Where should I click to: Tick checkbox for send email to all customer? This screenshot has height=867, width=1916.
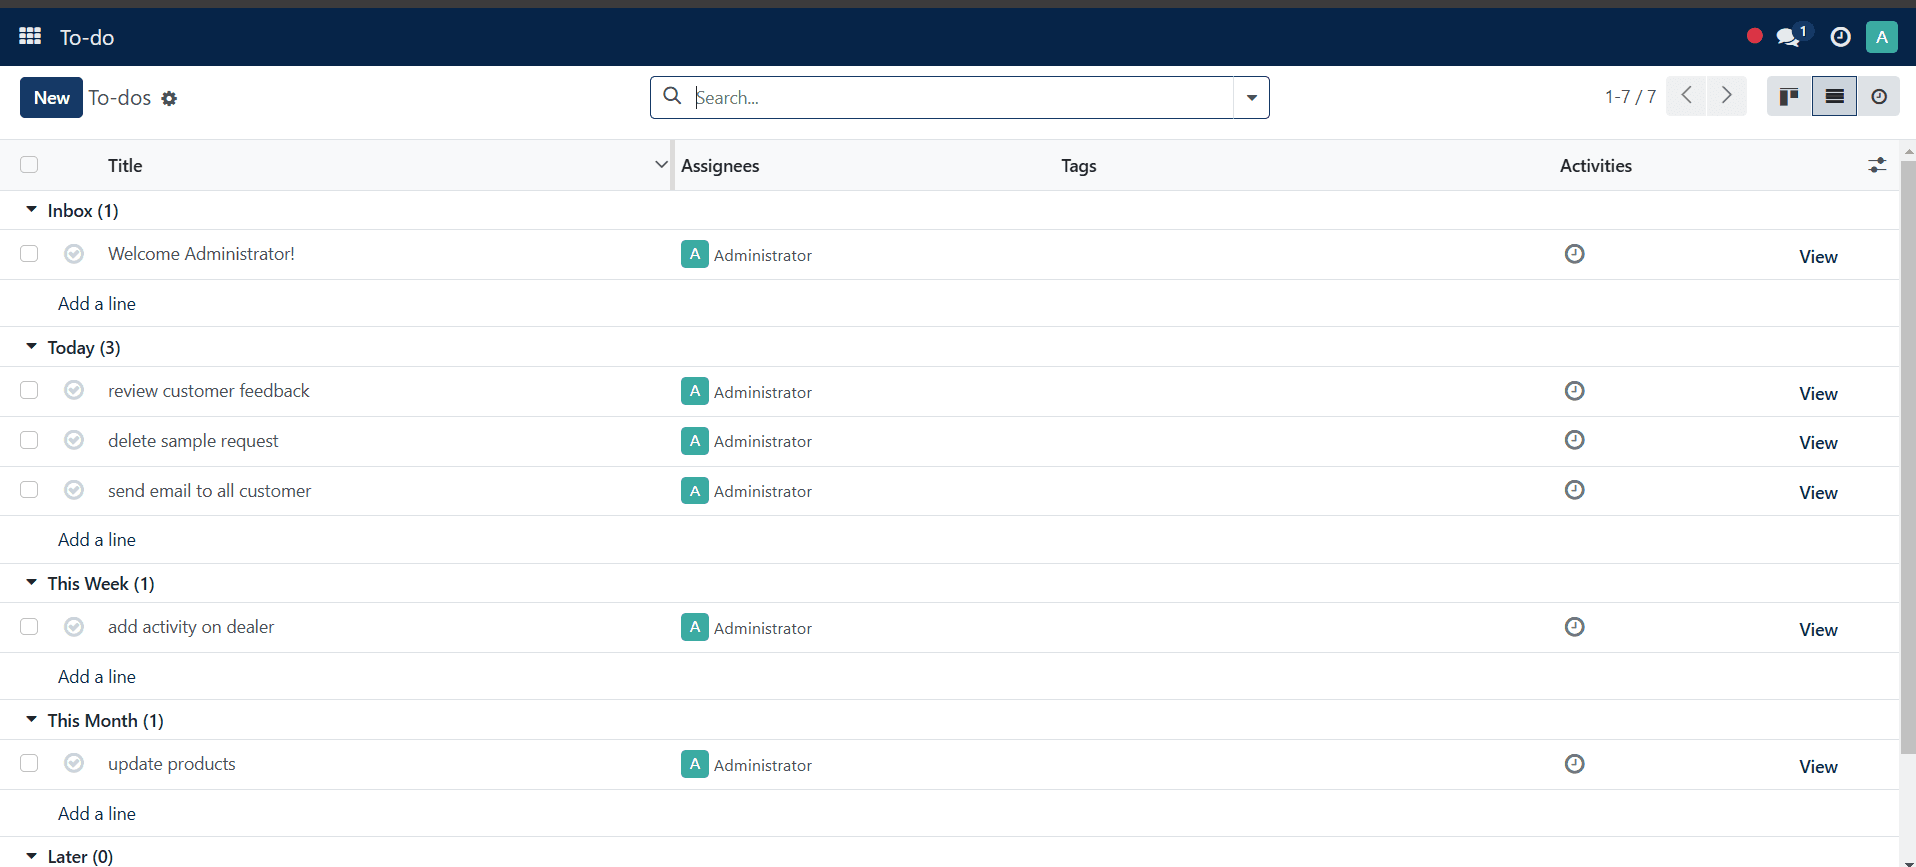pyautogui.click(x=29, y=490)
